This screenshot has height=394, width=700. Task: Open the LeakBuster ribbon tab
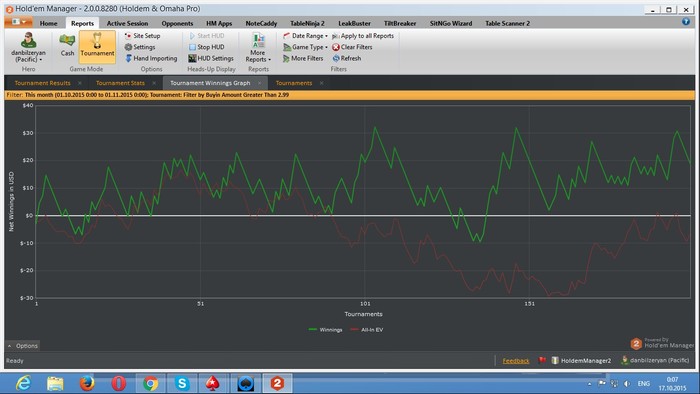(x=354, y=23)
